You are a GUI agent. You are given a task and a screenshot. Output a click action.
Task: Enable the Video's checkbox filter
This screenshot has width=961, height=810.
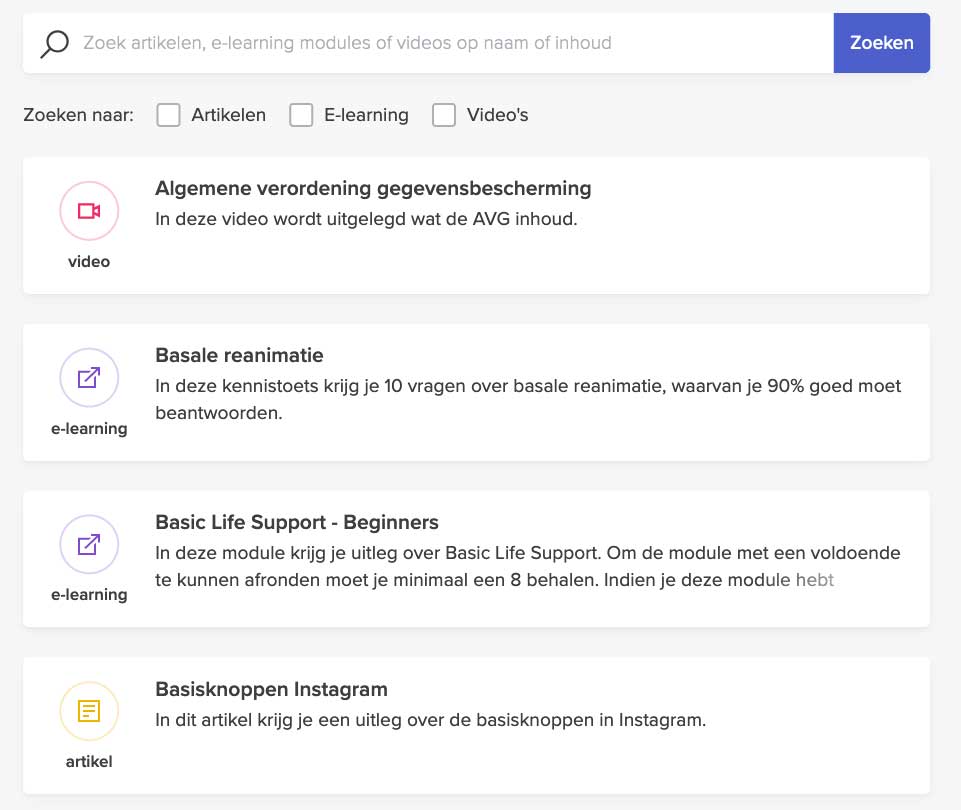pos(444,115)
